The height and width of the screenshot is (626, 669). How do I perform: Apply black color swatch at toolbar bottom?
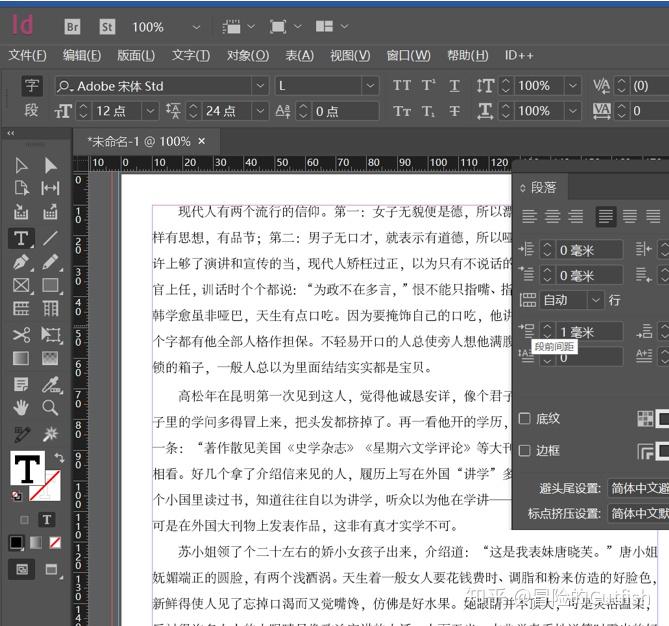tap(17, 542)
